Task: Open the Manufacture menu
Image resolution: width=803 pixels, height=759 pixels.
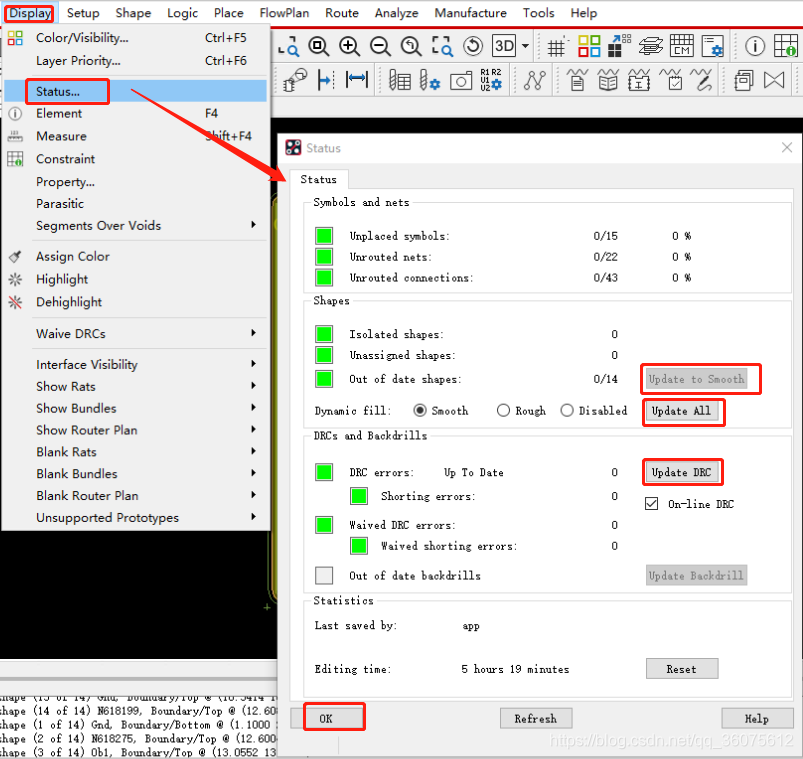Action: [470, 13]
